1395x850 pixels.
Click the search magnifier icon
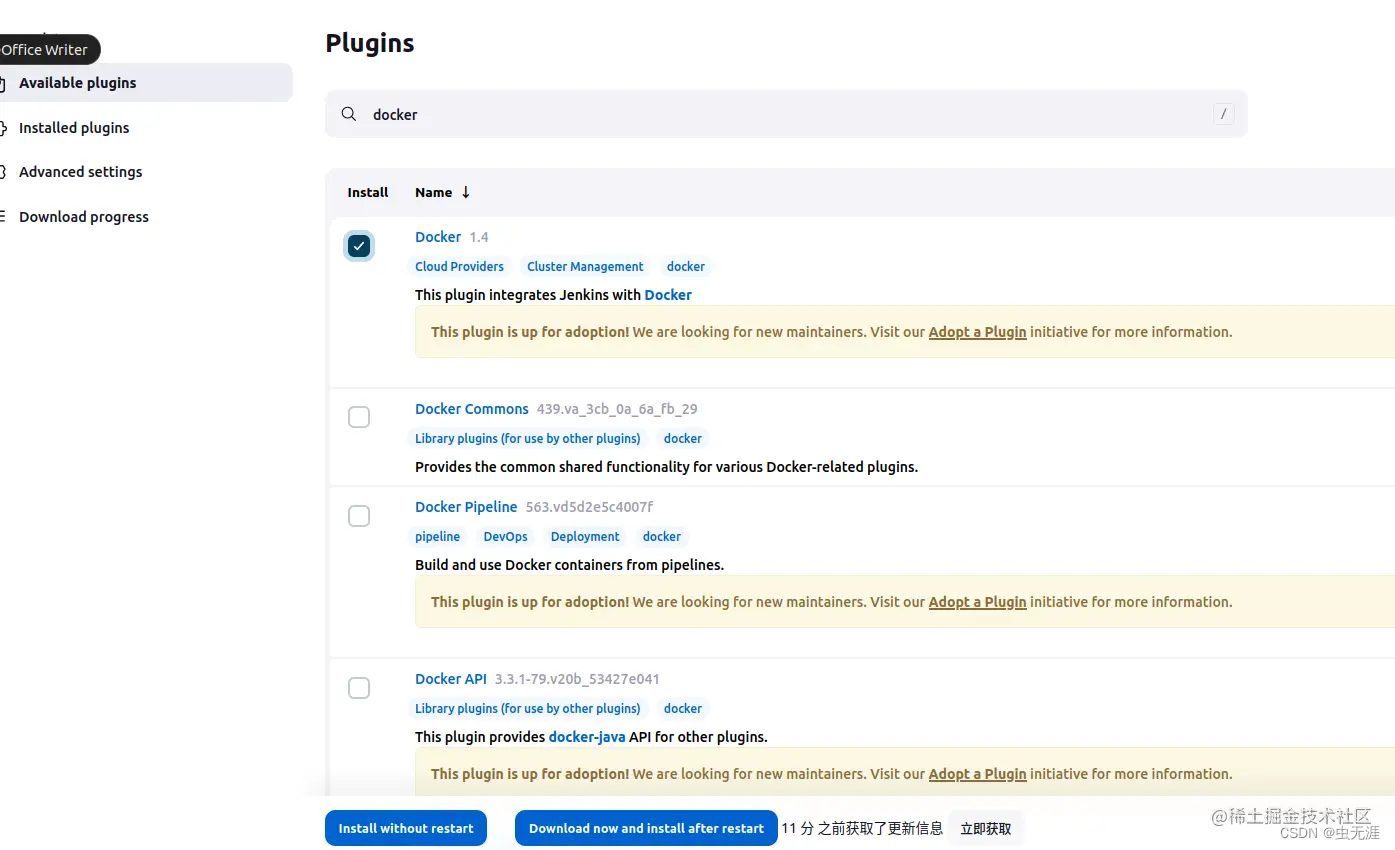(x=349, y=114)
